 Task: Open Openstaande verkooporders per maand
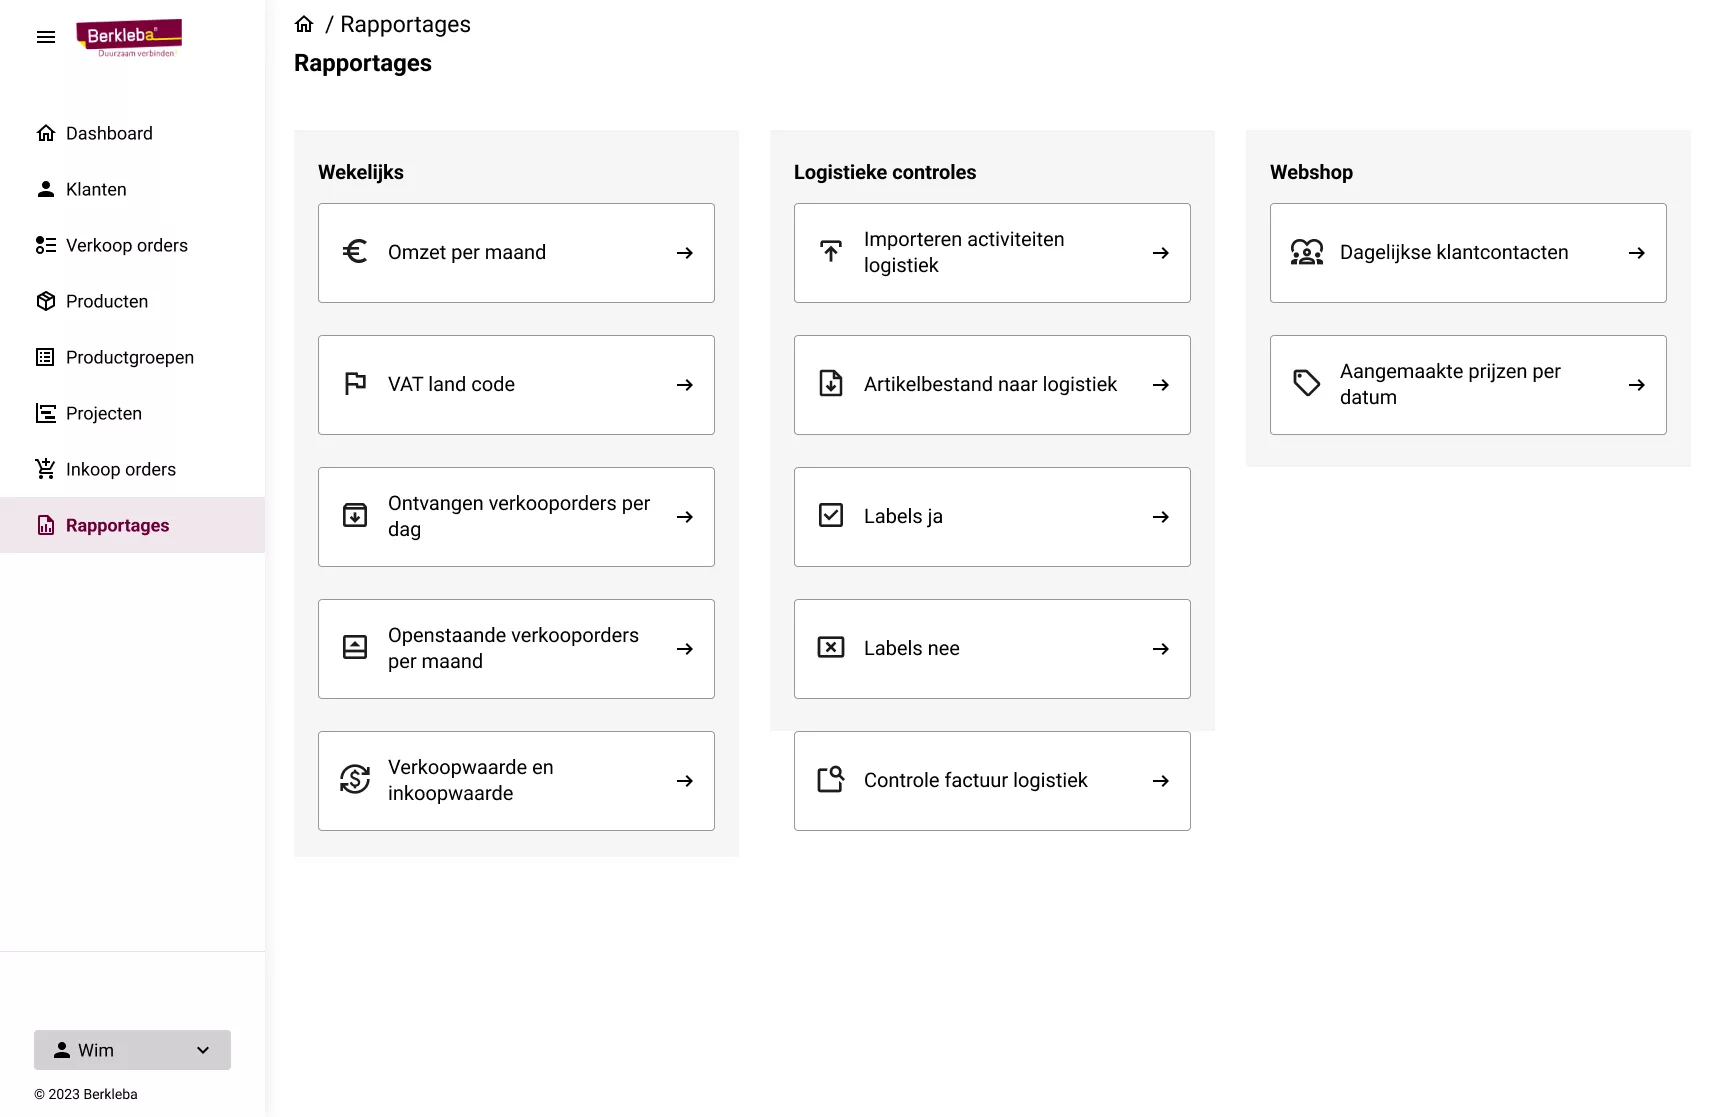[516, 649]
